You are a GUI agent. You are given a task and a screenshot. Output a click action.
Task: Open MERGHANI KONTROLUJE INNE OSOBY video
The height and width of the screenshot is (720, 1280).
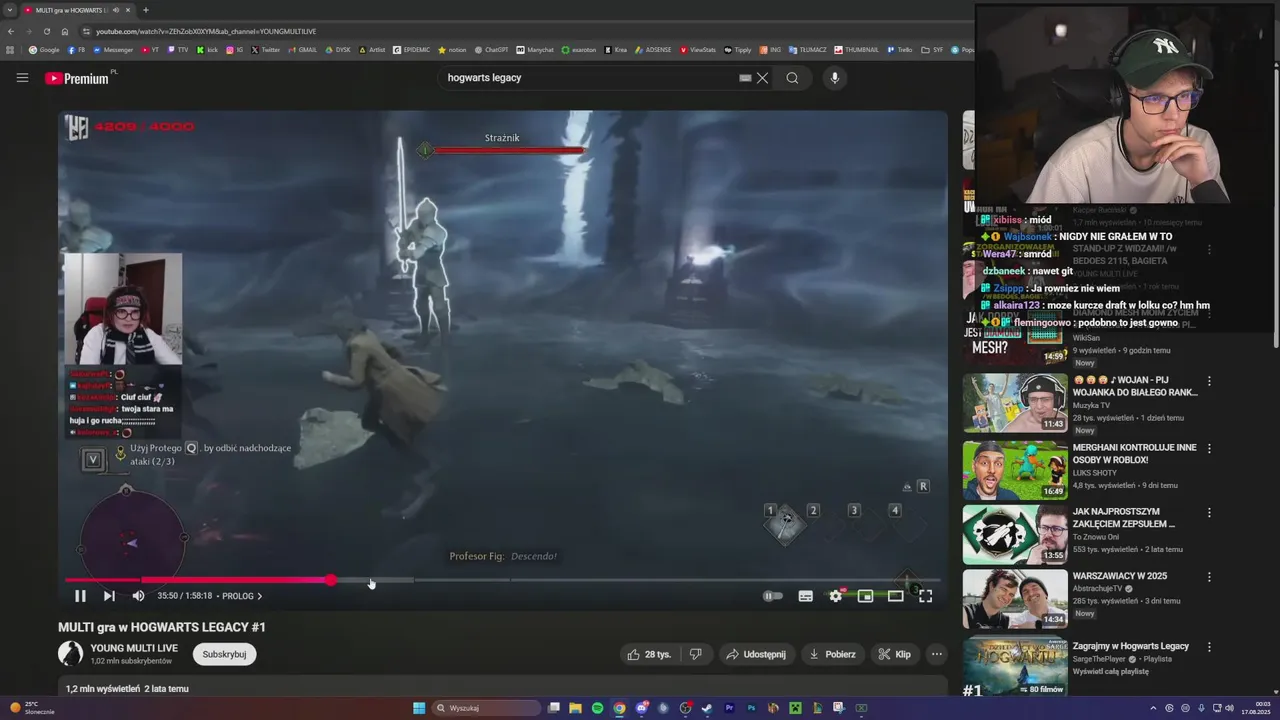pos(1015,470)
